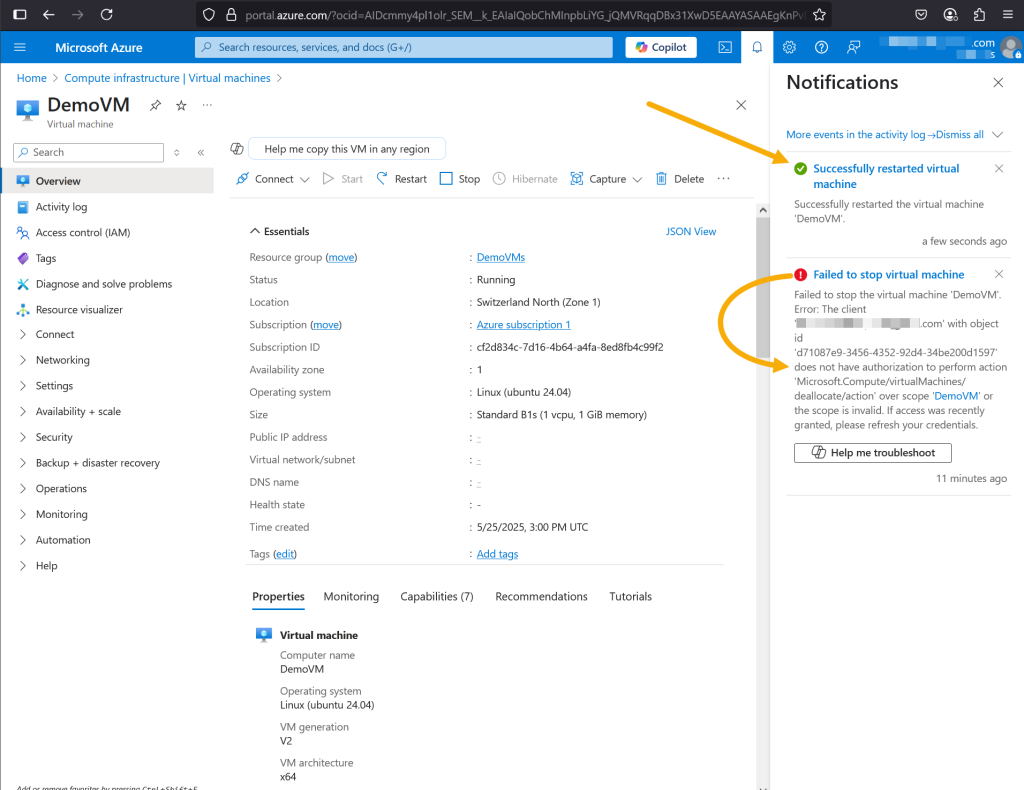
Task: Expand the notifications options chevron
Action: 997,134
